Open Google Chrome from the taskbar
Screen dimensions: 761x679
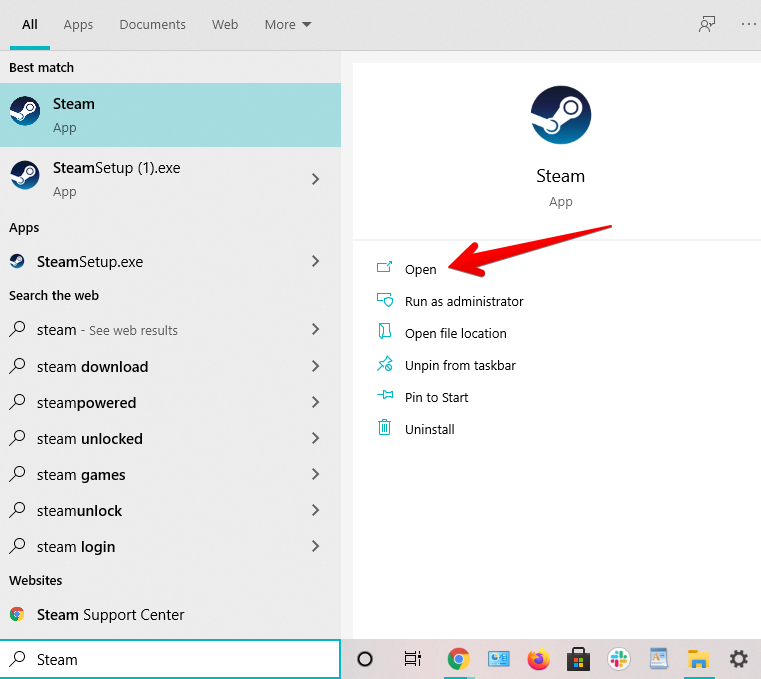[x=458, y=659]
